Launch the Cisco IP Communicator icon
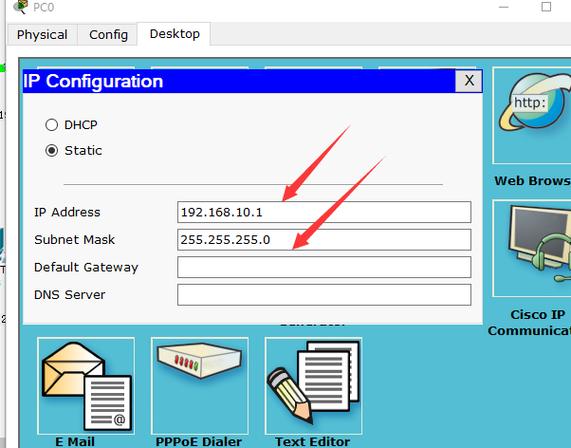The height and width of the screenshot is (448, 571). coord(532,248)
